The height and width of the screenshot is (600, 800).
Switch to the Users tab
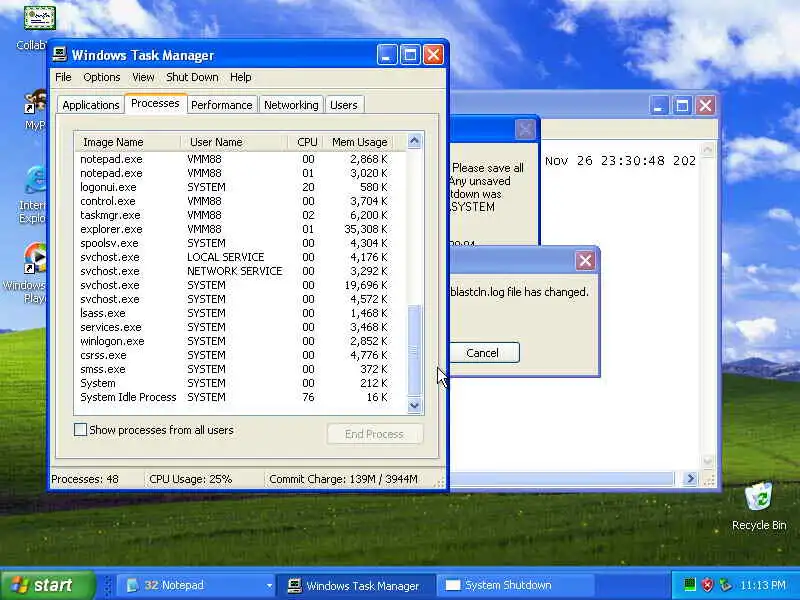(343, 105)
